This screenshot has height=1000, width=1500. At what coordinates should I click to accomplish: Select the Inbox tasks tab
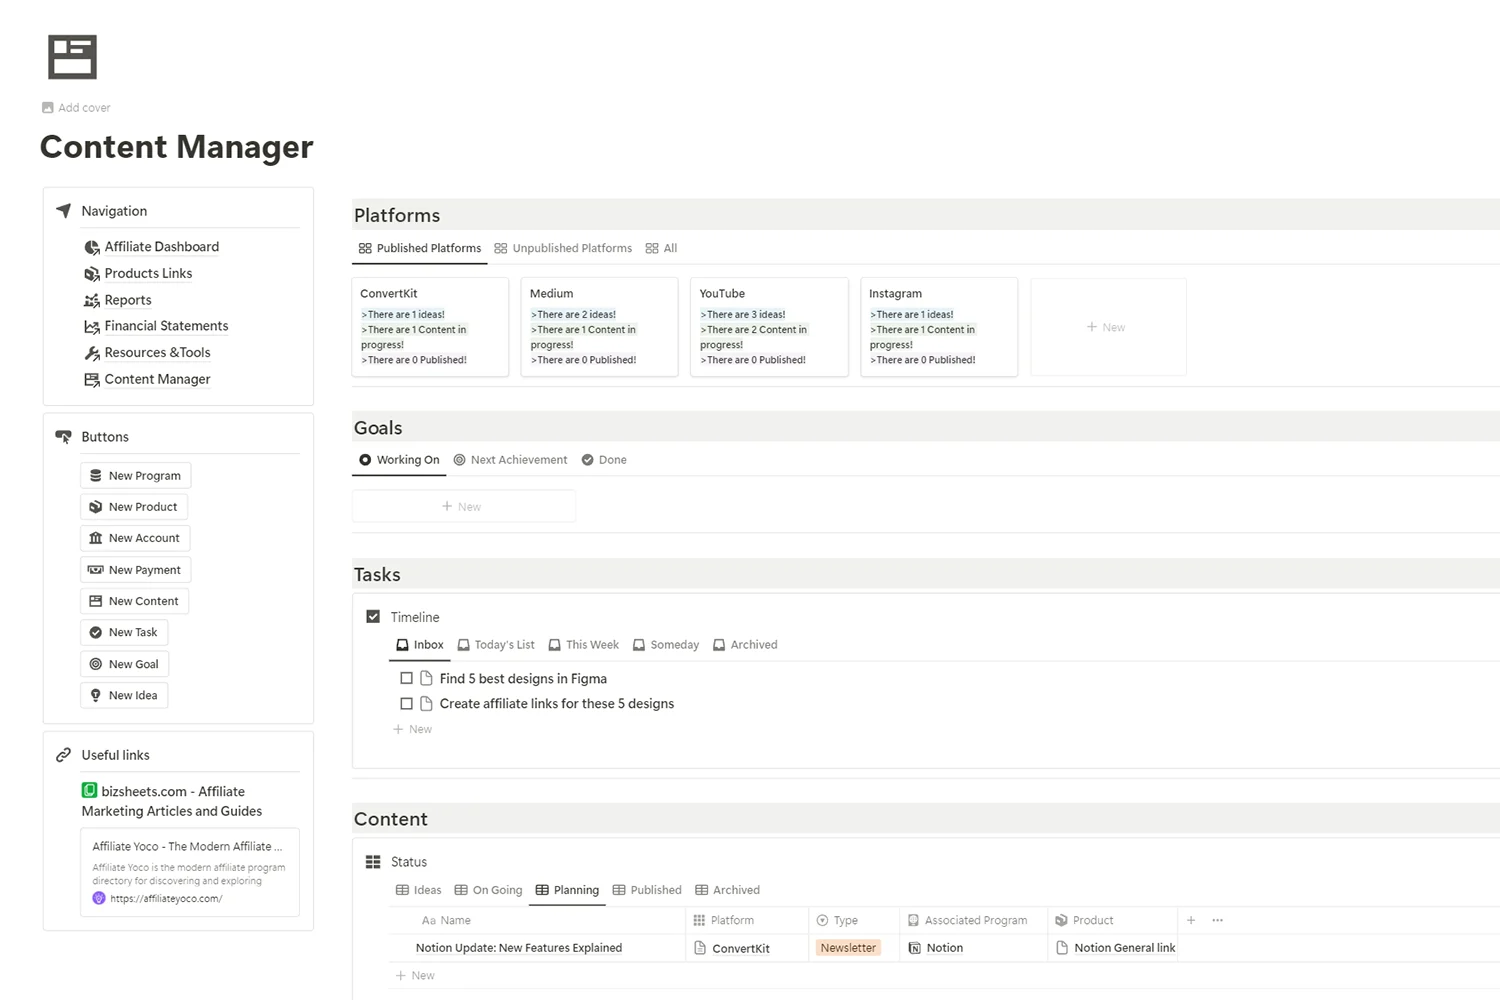click(420, 645)
